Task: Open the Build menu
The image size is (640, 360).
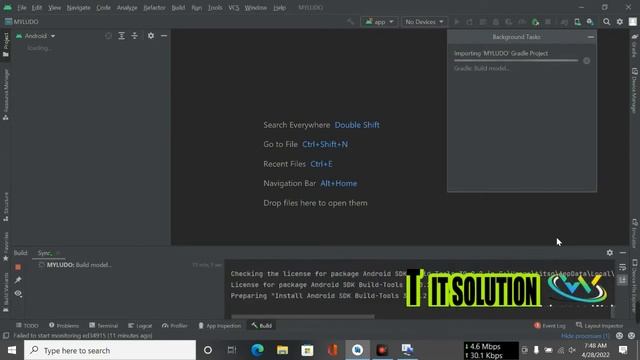Action: pyautogui.click(x=178, y=7)
